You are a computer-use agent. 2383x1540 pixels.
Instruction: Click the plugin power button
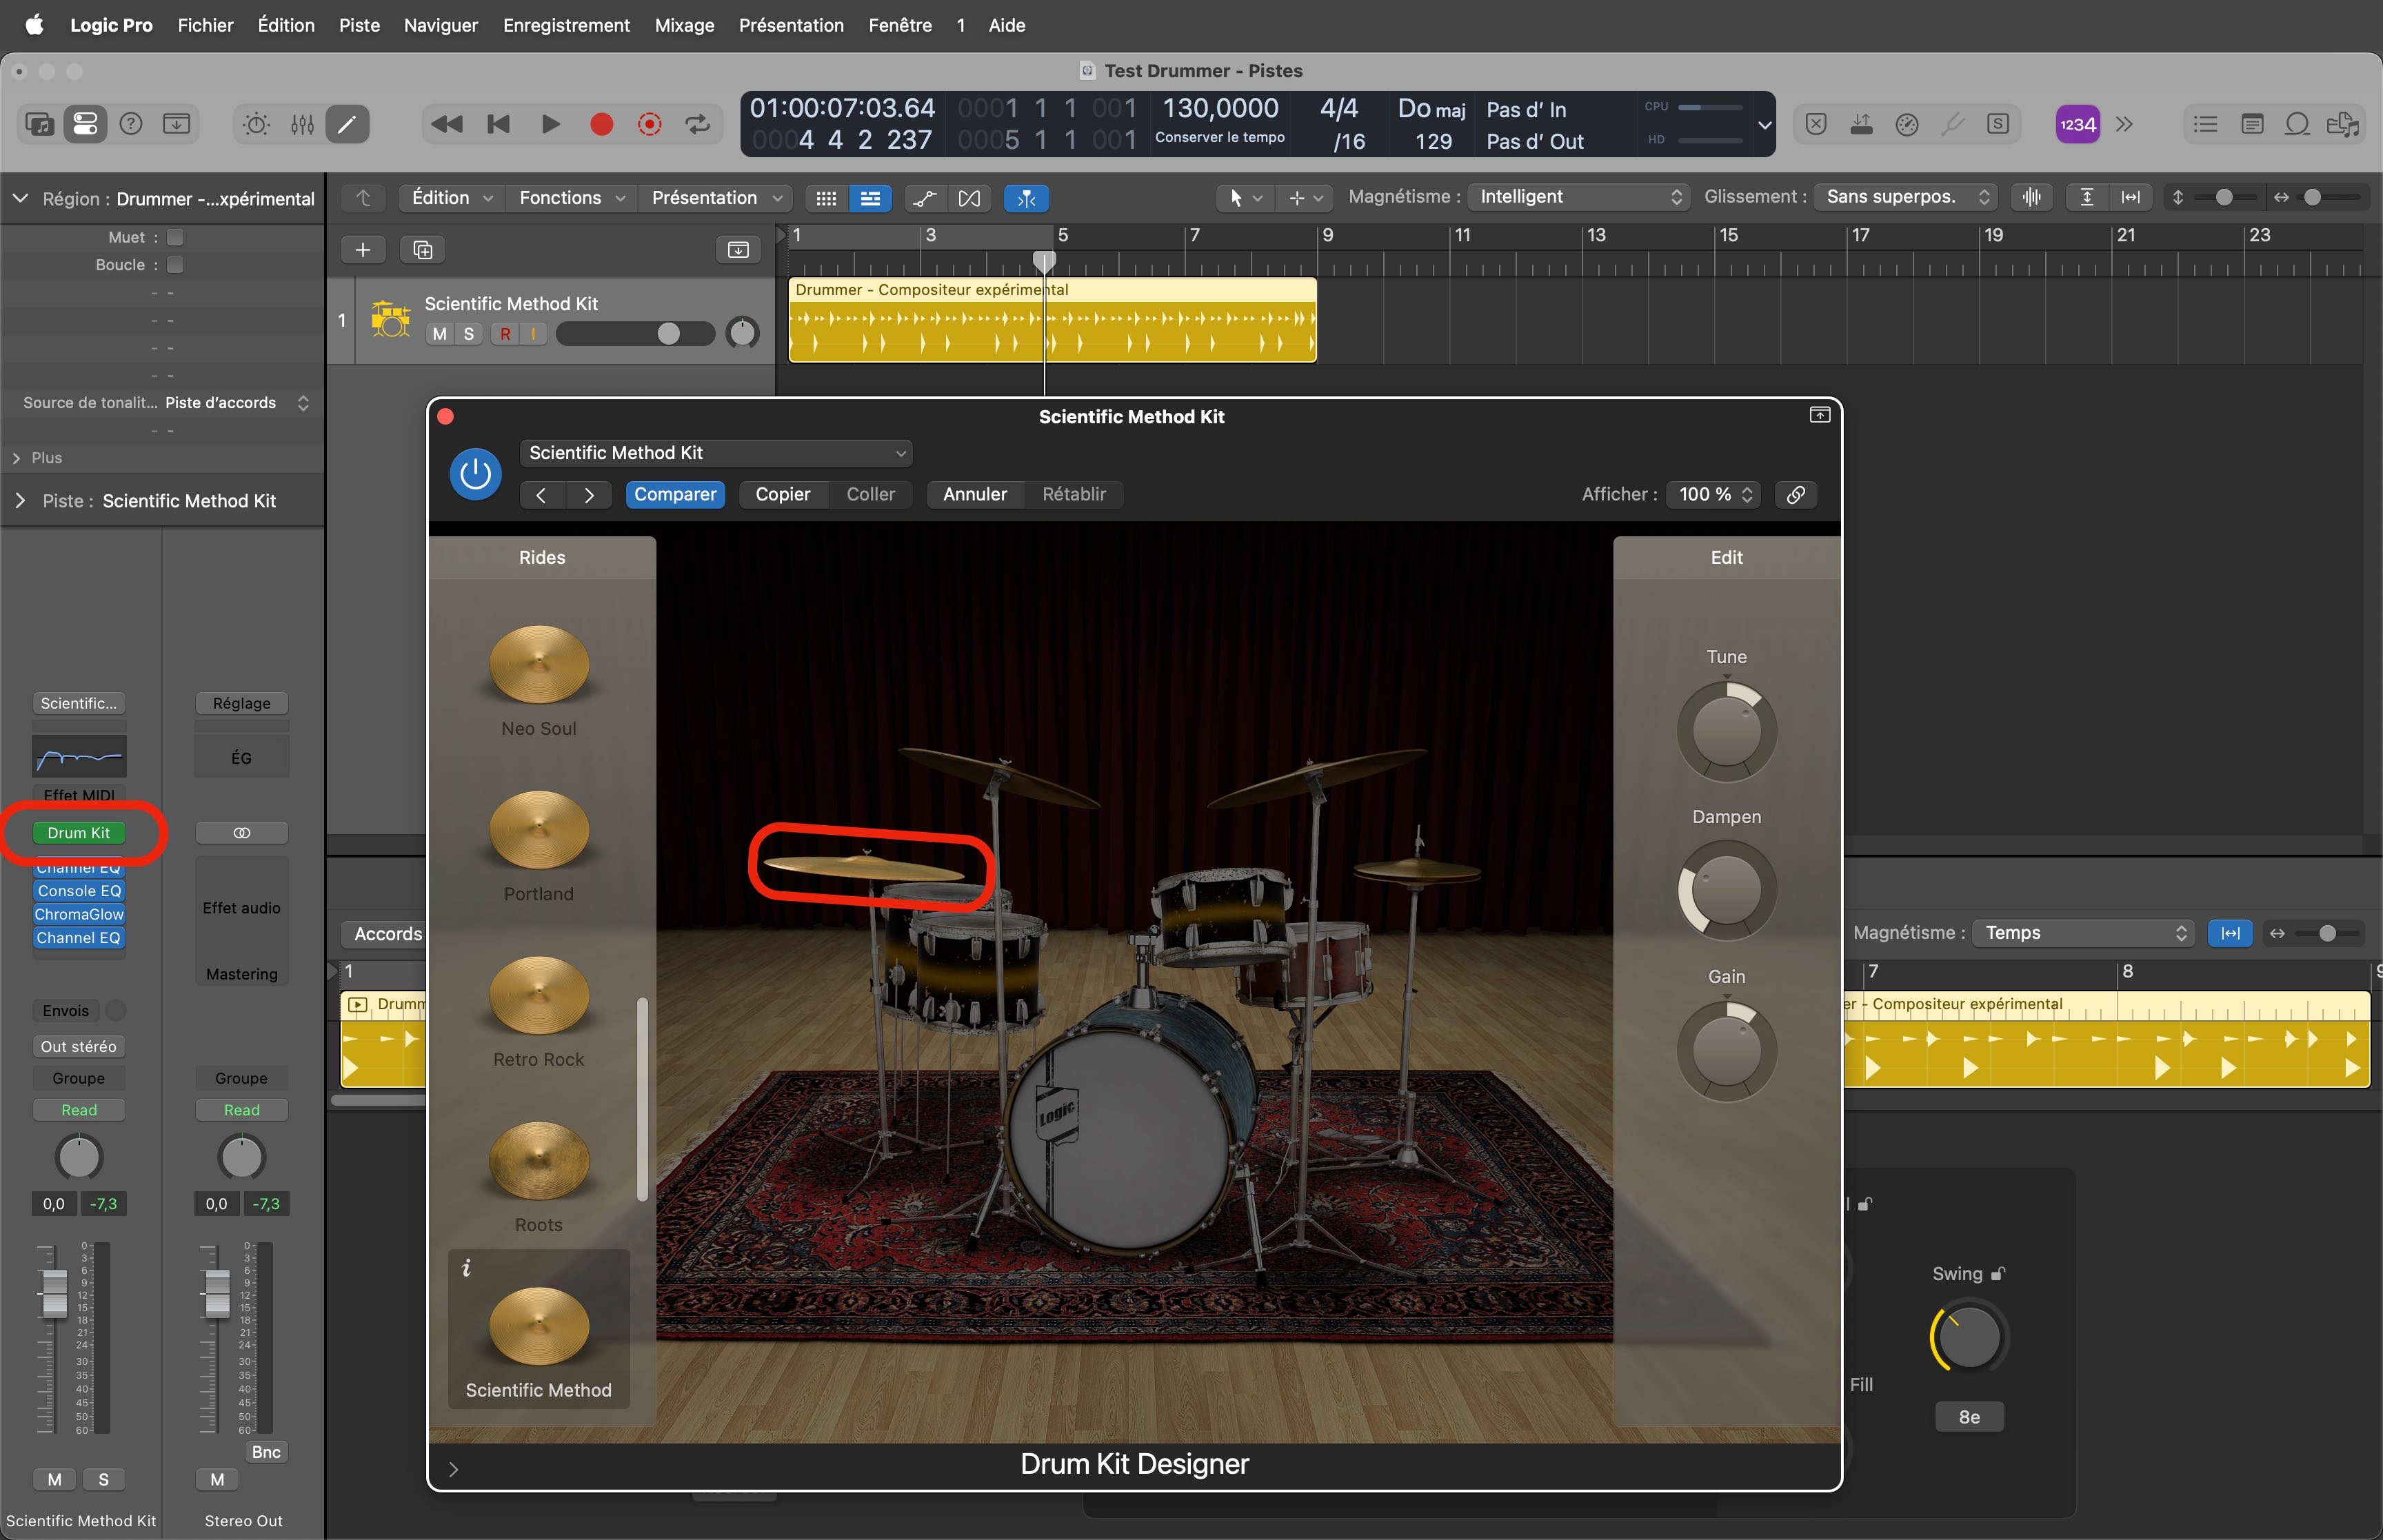[475, 474]
